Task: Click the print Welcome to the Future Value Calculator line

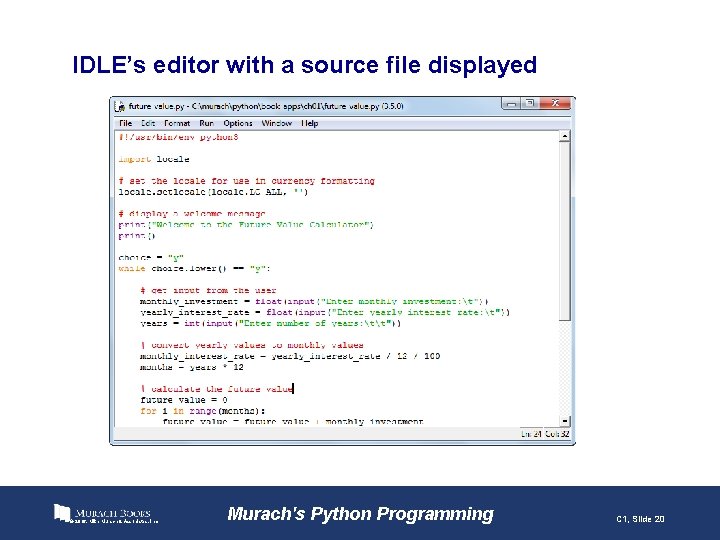Action: (x=246, y=225)
